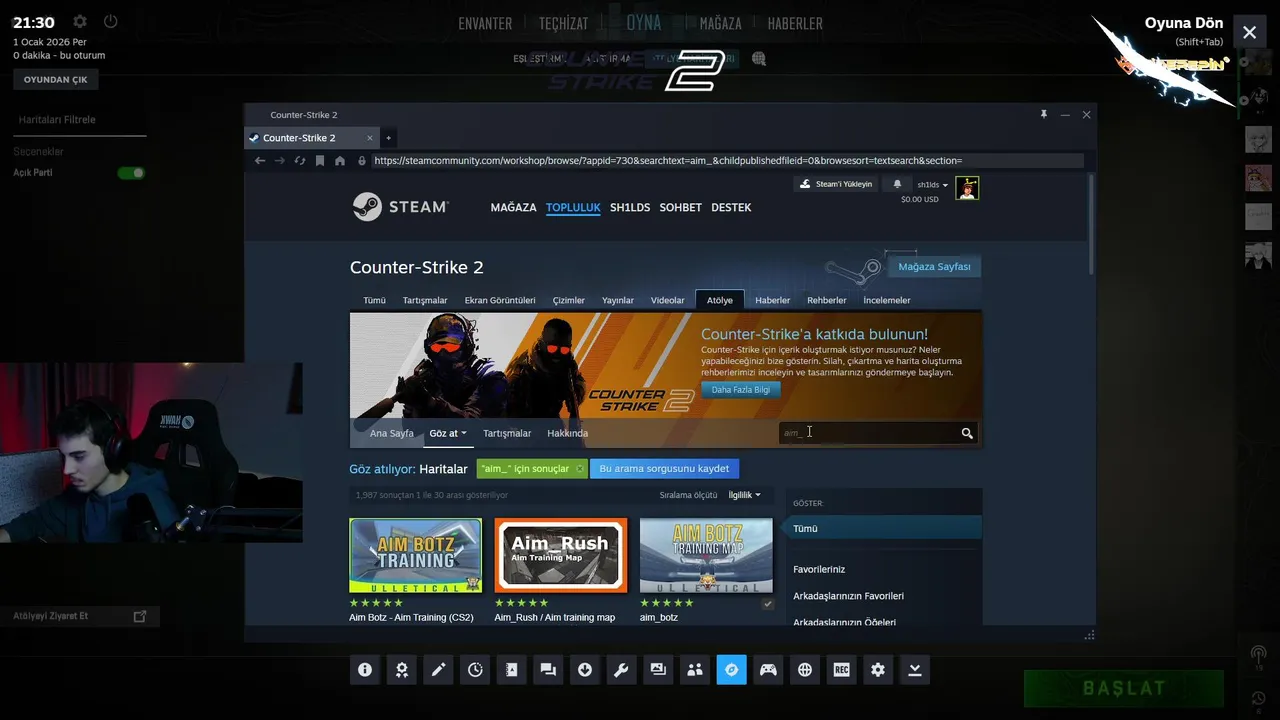Show Favorileriniz filter

tap(819, 569)
